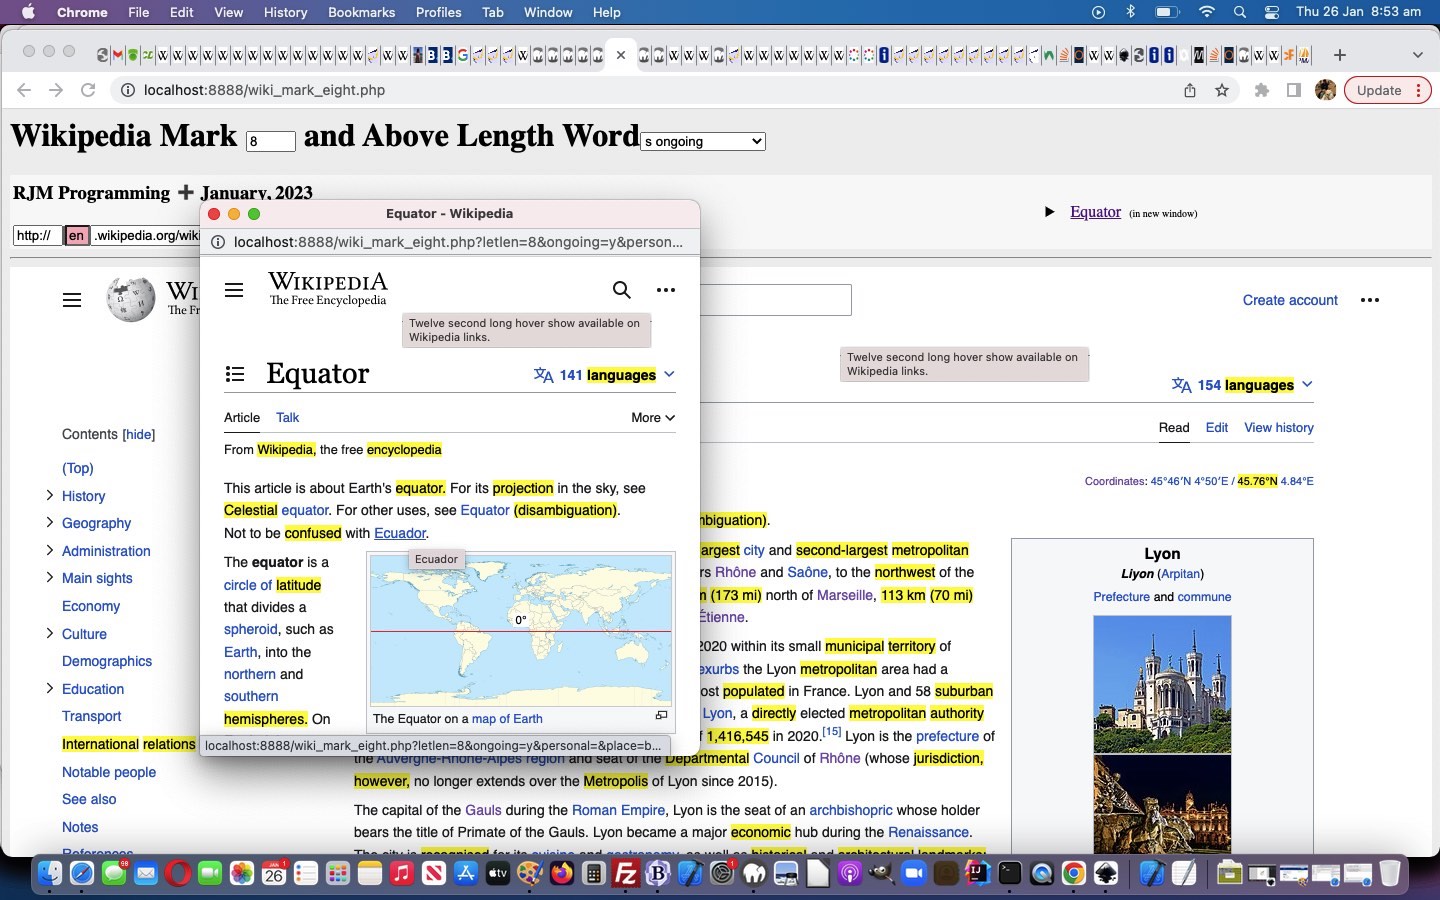Click the Lyon basilica photo
Viewport: 1440px width, 900px height.
coord(1162,684)
